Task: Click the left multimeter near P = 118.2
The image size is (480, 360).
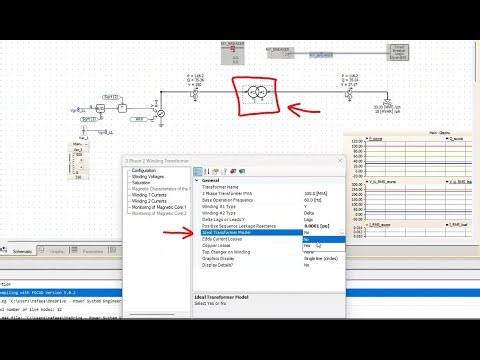Action: pos(195,95)
